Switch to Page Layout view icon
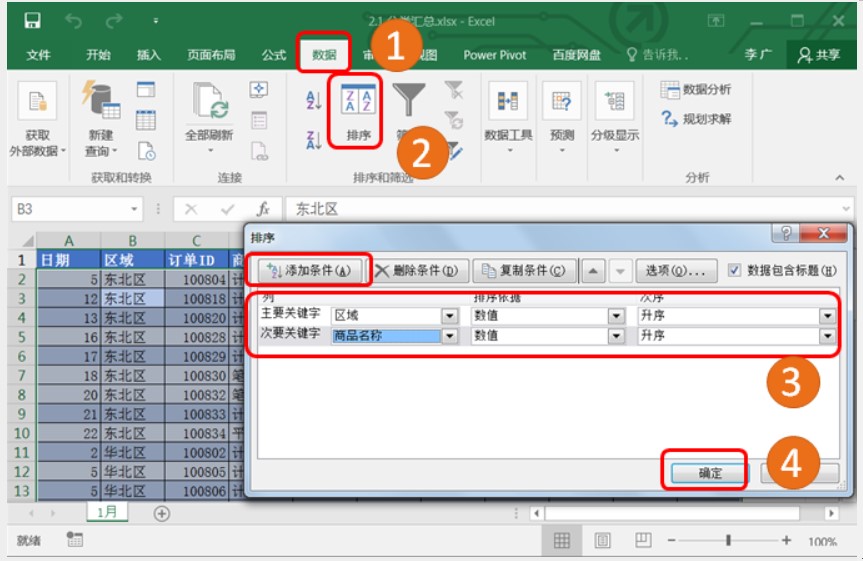 (x=602, y=541)
